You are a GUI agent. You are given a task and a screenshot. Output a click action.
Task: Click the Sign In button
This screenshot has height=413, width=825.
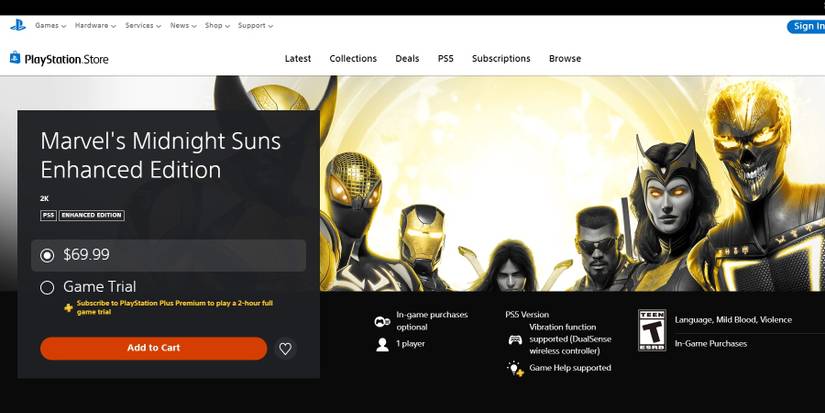coord(807,26)
